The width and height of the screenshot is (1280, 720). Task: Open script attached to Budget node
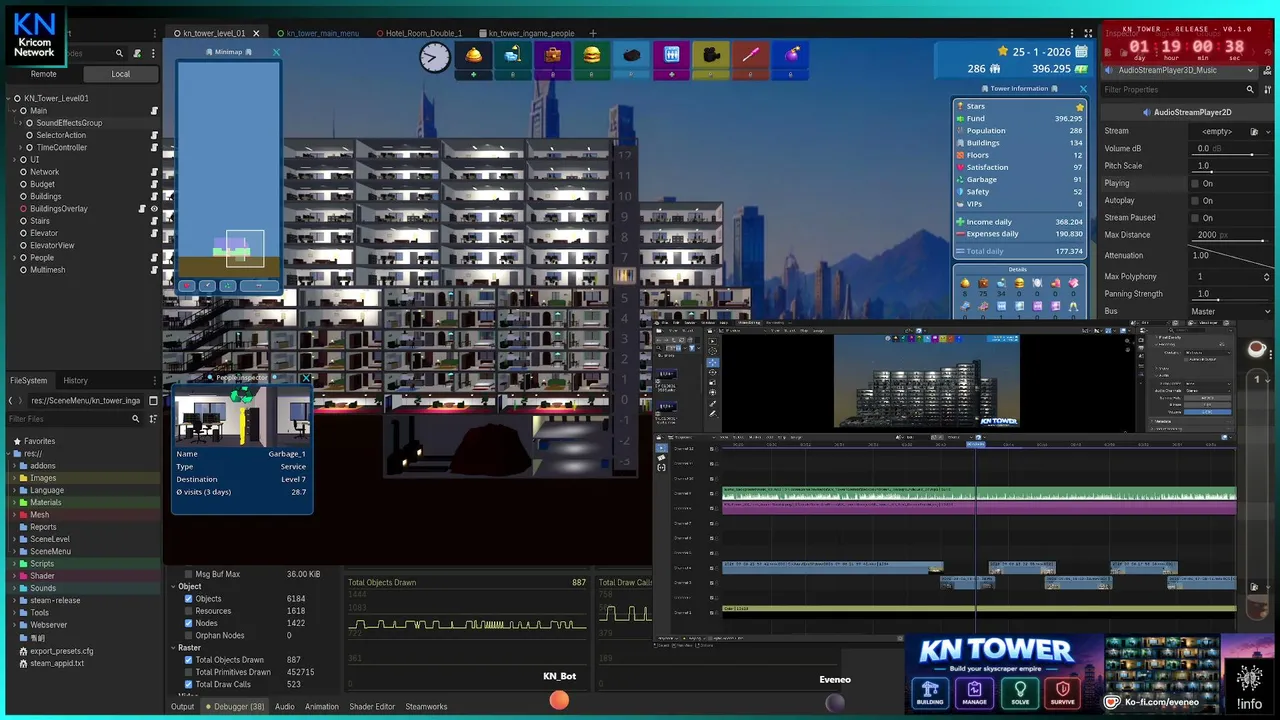click(154, 184)
